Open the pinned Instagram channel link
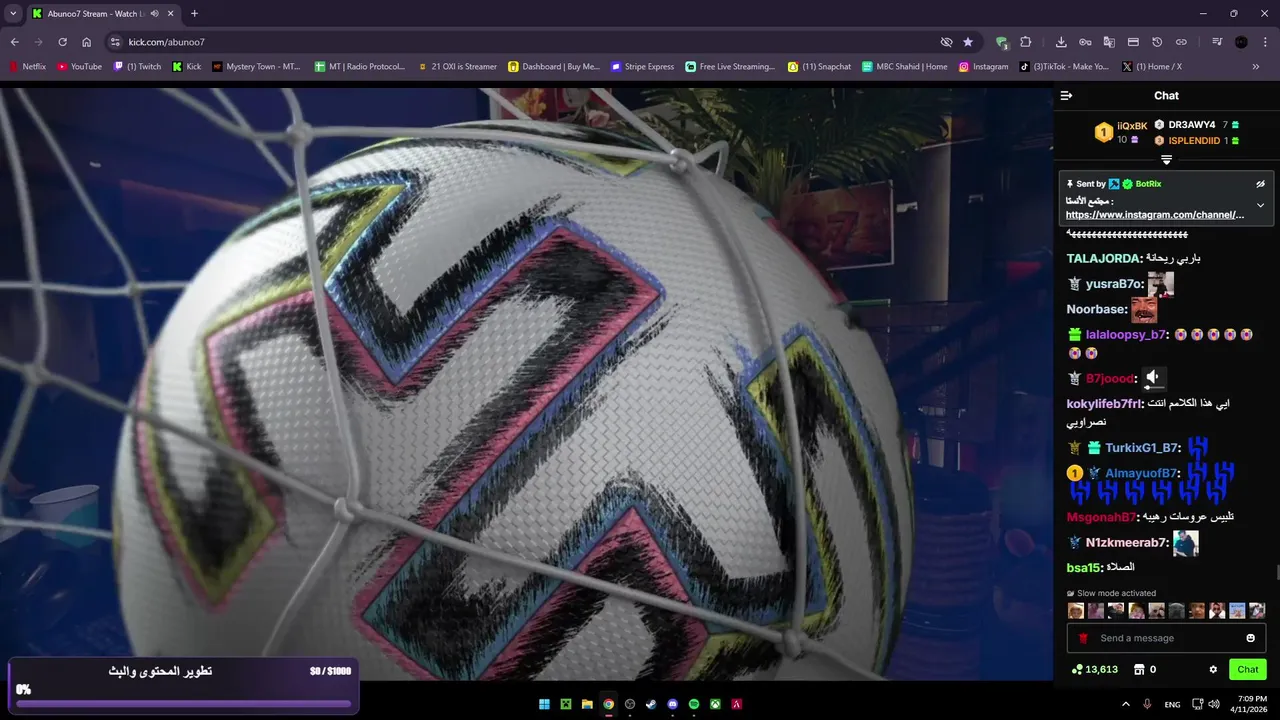This screenshot has width=1280, height=720. coord(1155,215)
